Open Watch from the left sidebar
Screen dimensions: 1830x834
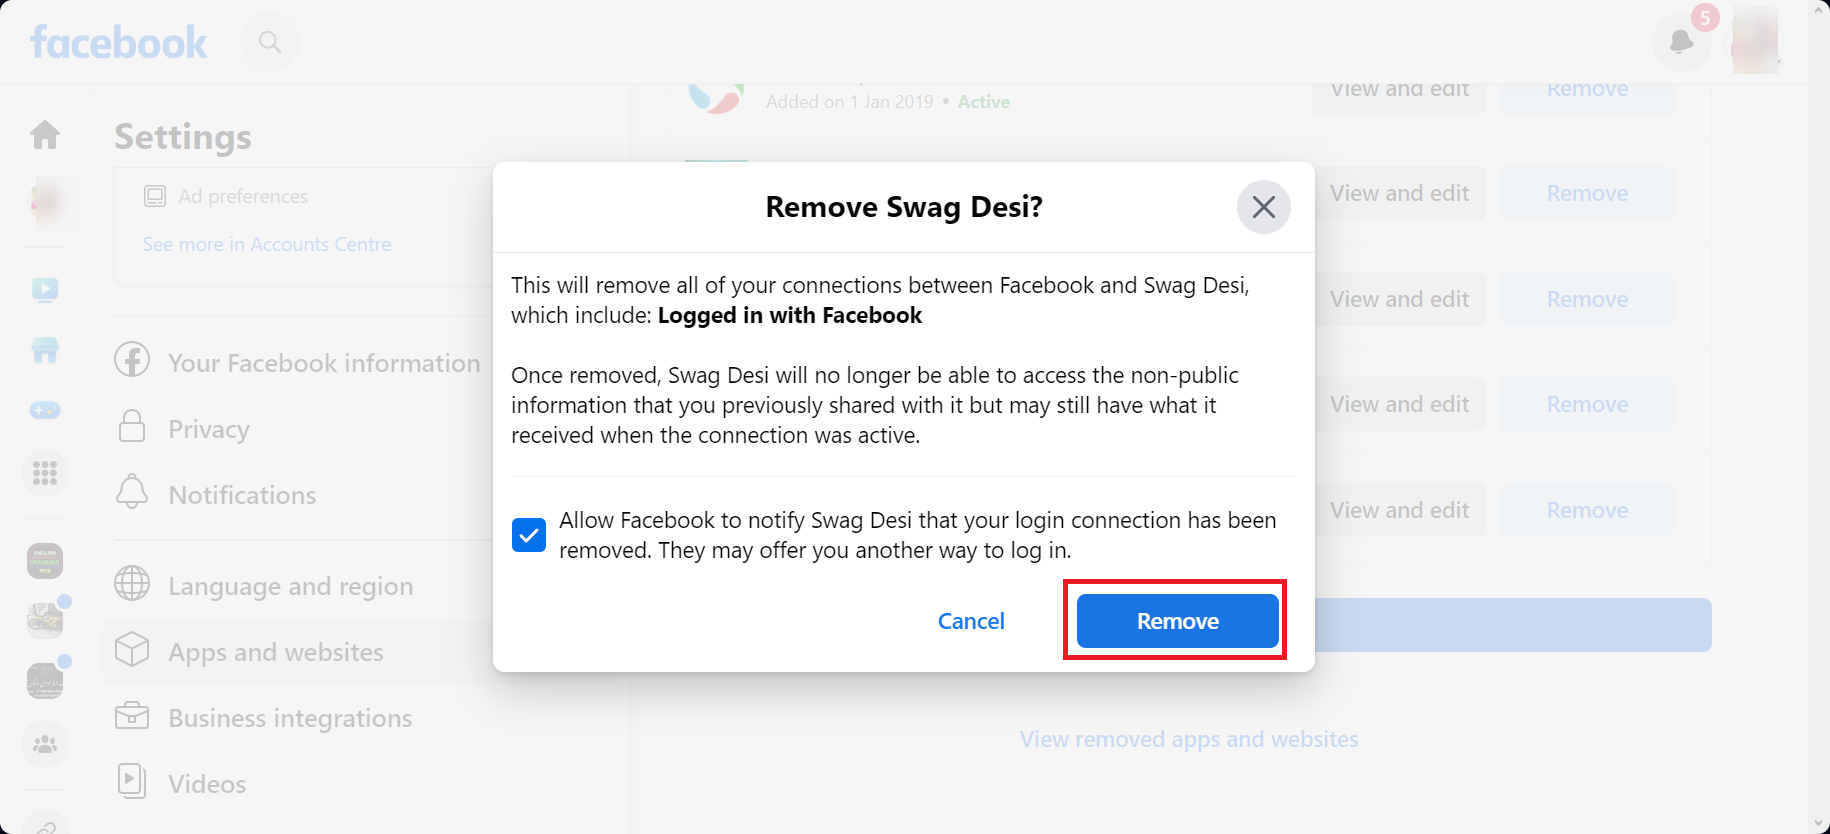click(x=44, y=290)
